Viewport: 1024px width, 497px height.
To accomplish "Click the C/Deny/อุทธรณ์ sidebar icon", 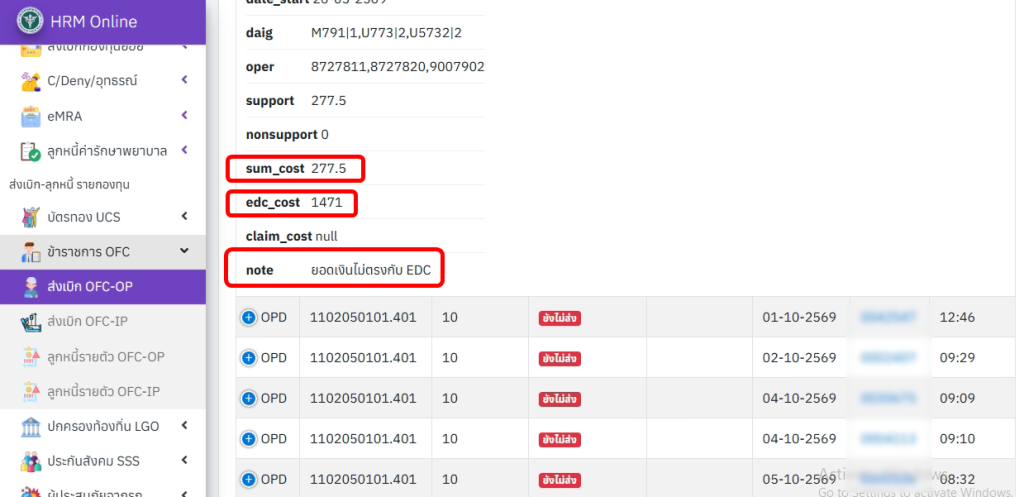I will point(31,81).
